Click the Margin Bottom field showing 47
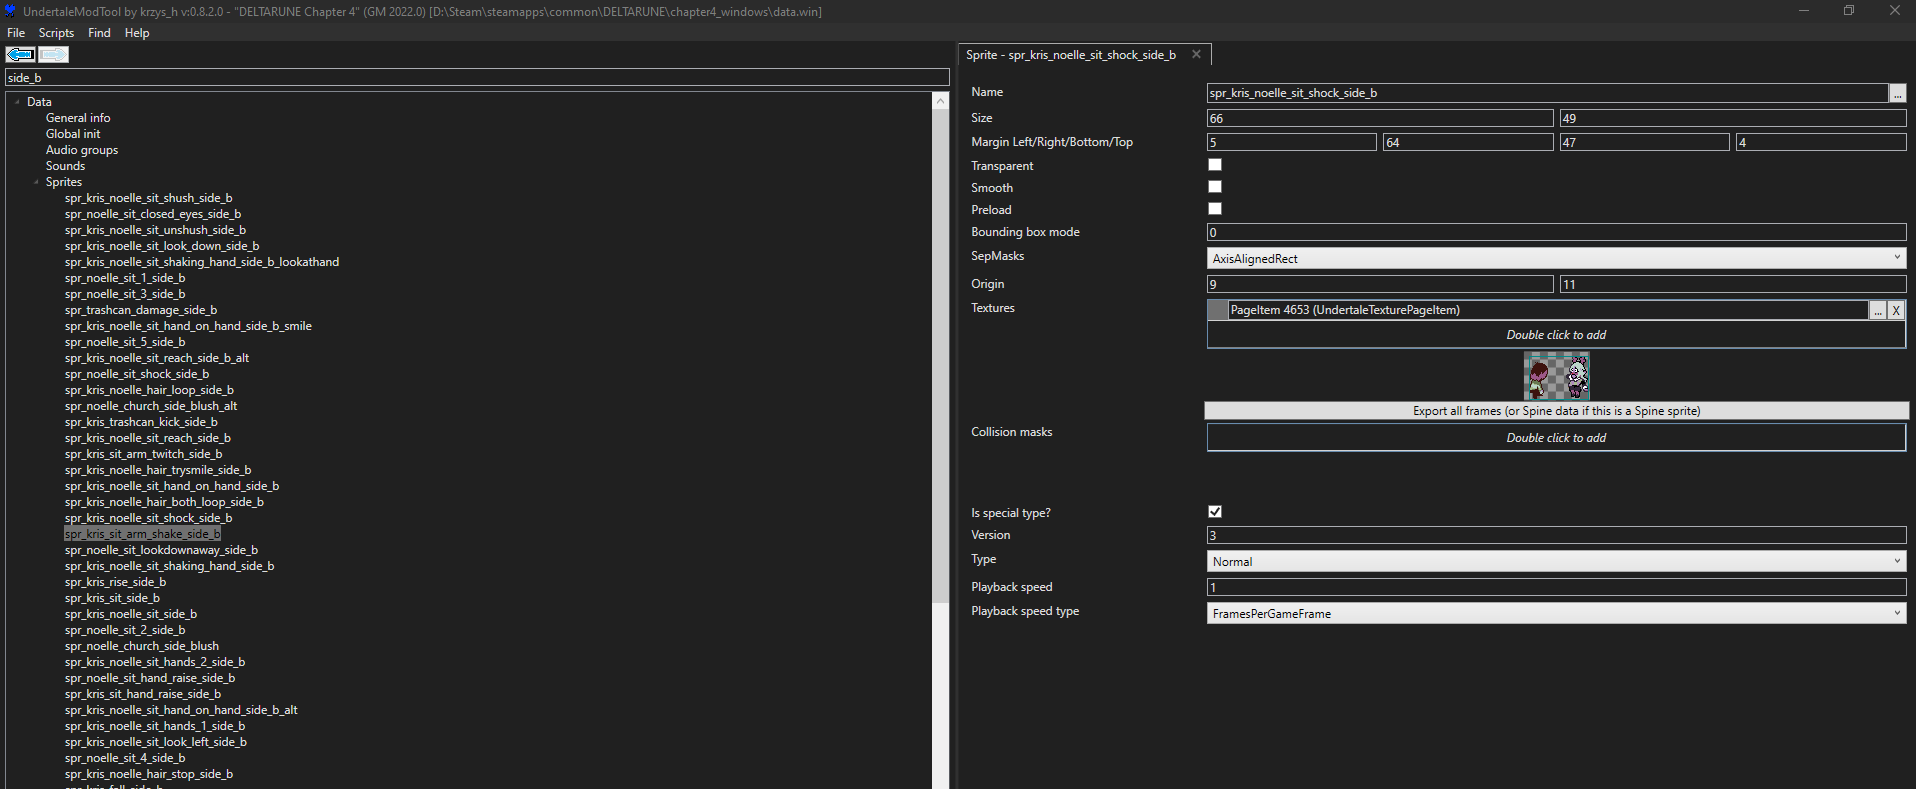 coord(1645,142)
